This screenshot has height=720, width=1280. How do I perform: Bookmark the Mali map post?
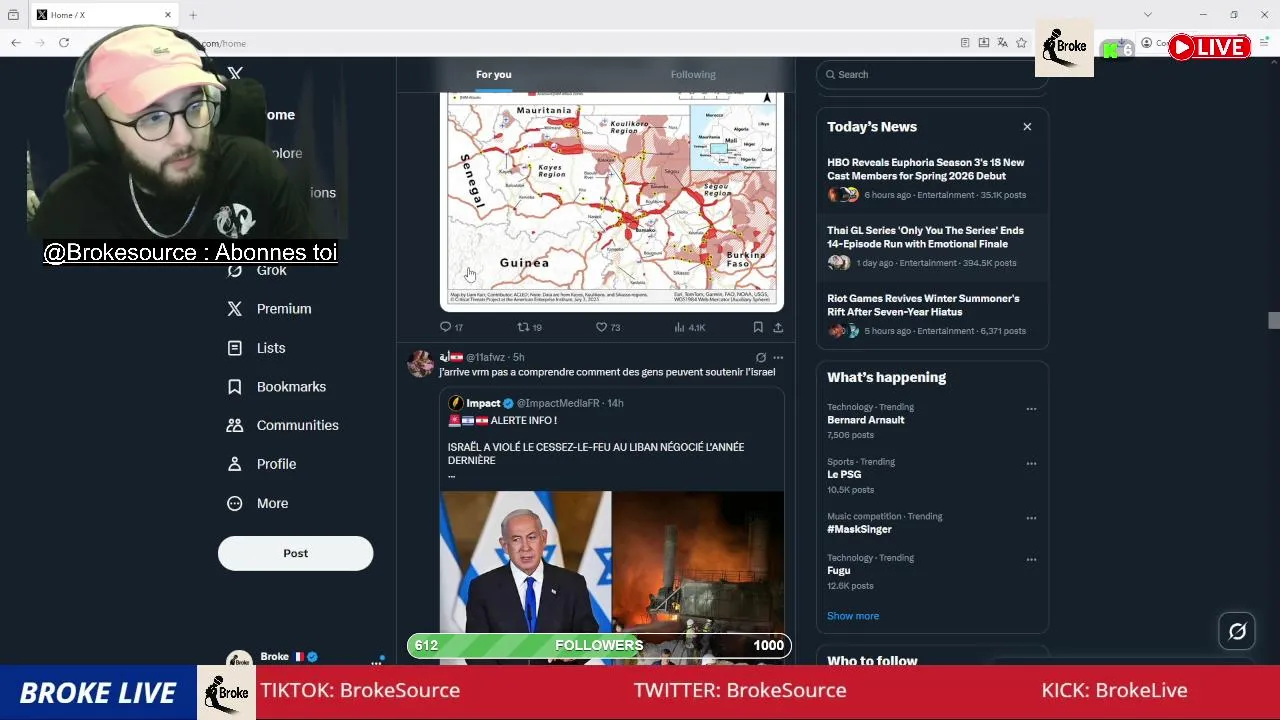pos(758,327)
